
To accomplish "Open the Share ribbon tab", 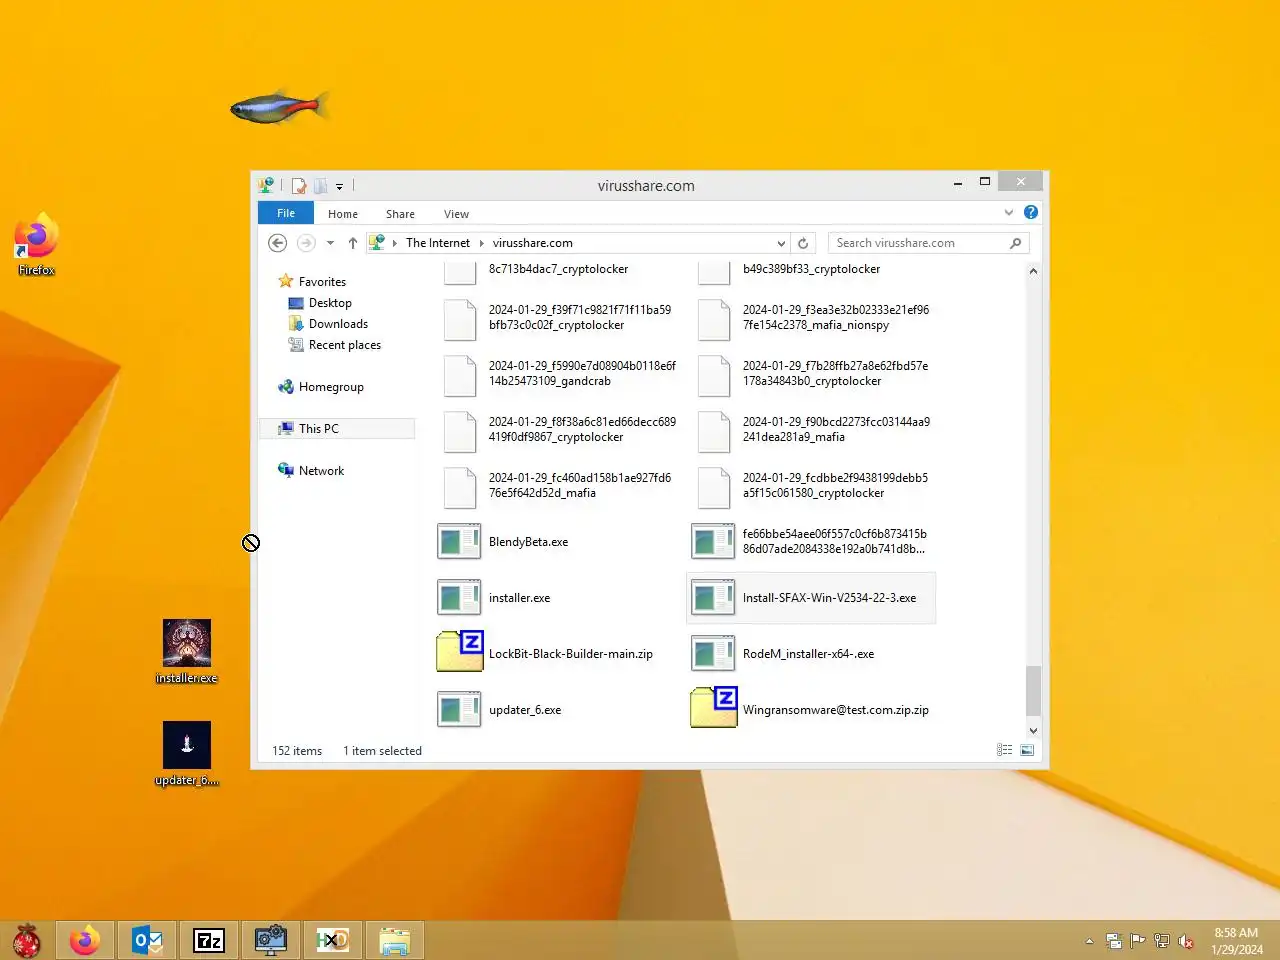I will [400, 214].
